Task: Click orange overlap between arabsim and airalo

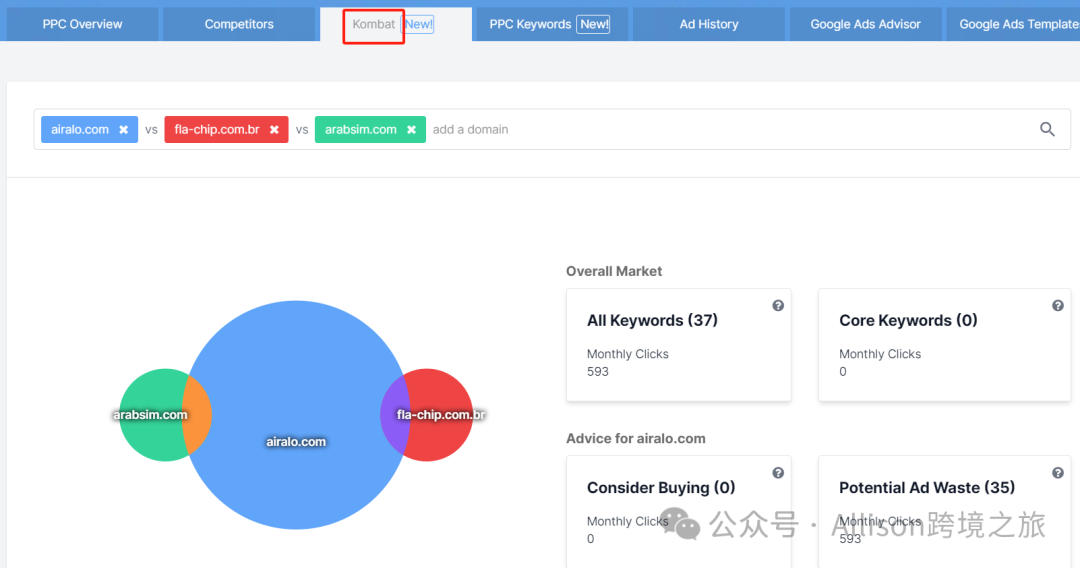Action: tap(198, 415)
